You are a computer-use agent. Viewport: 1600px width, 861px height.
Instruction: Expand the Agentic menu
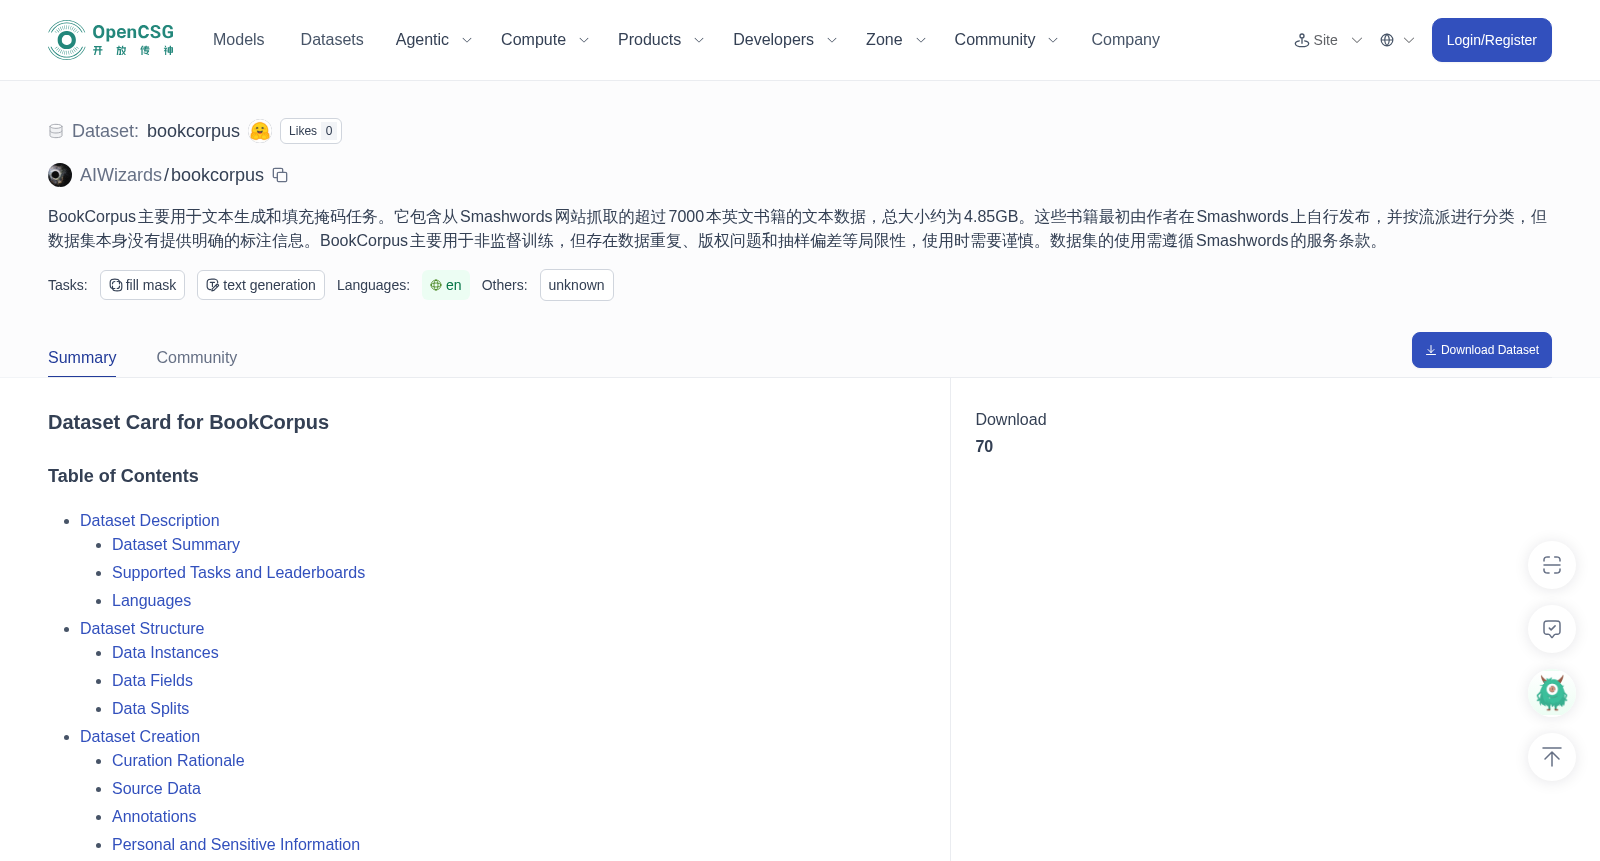(x=433, y=40)
